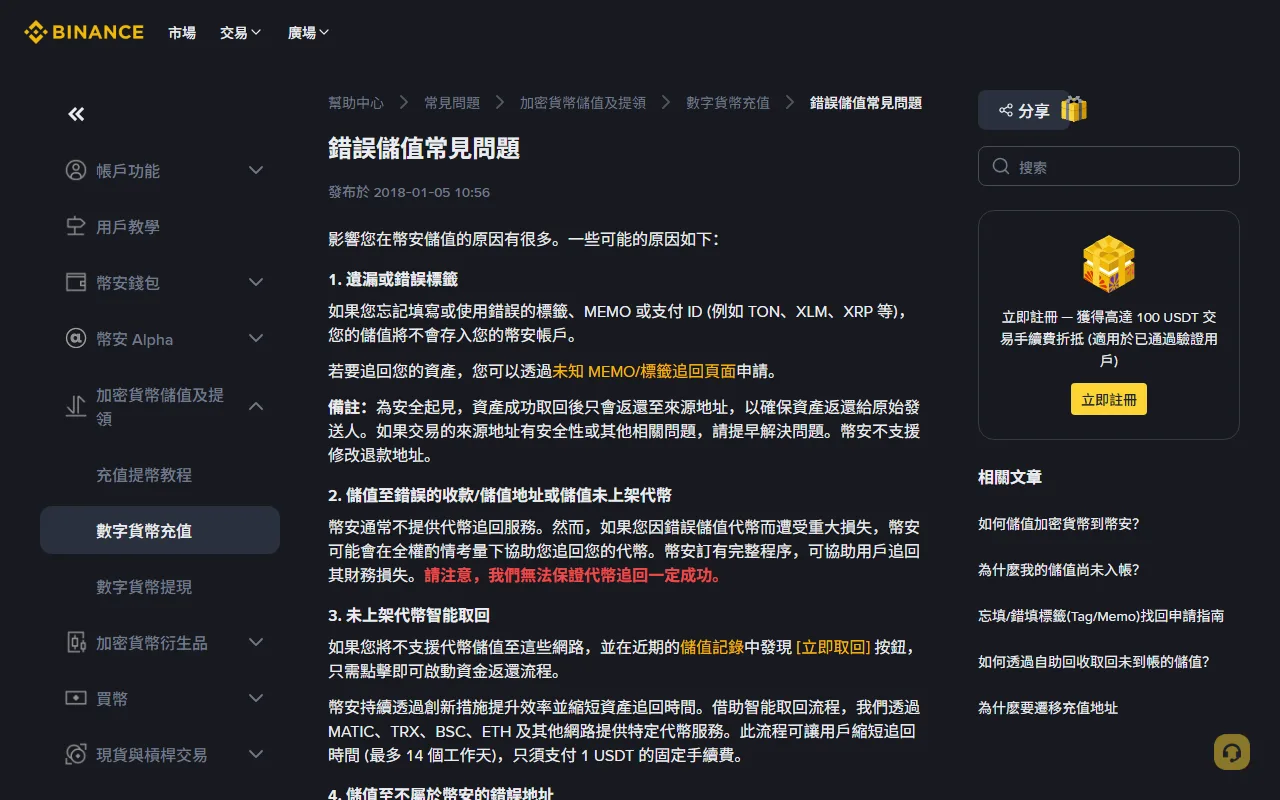Viewport: 1280px width, 800px height.
Task: Open related article 忘填/錯填標籤(Tag/Memo)找回申請指南
Action: (x=1101, y=615)
